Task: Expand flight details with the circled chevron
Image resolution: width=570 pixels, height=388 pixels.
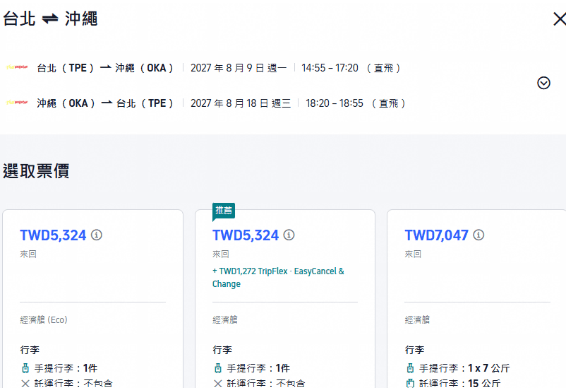Action: [x=543, y=83]
